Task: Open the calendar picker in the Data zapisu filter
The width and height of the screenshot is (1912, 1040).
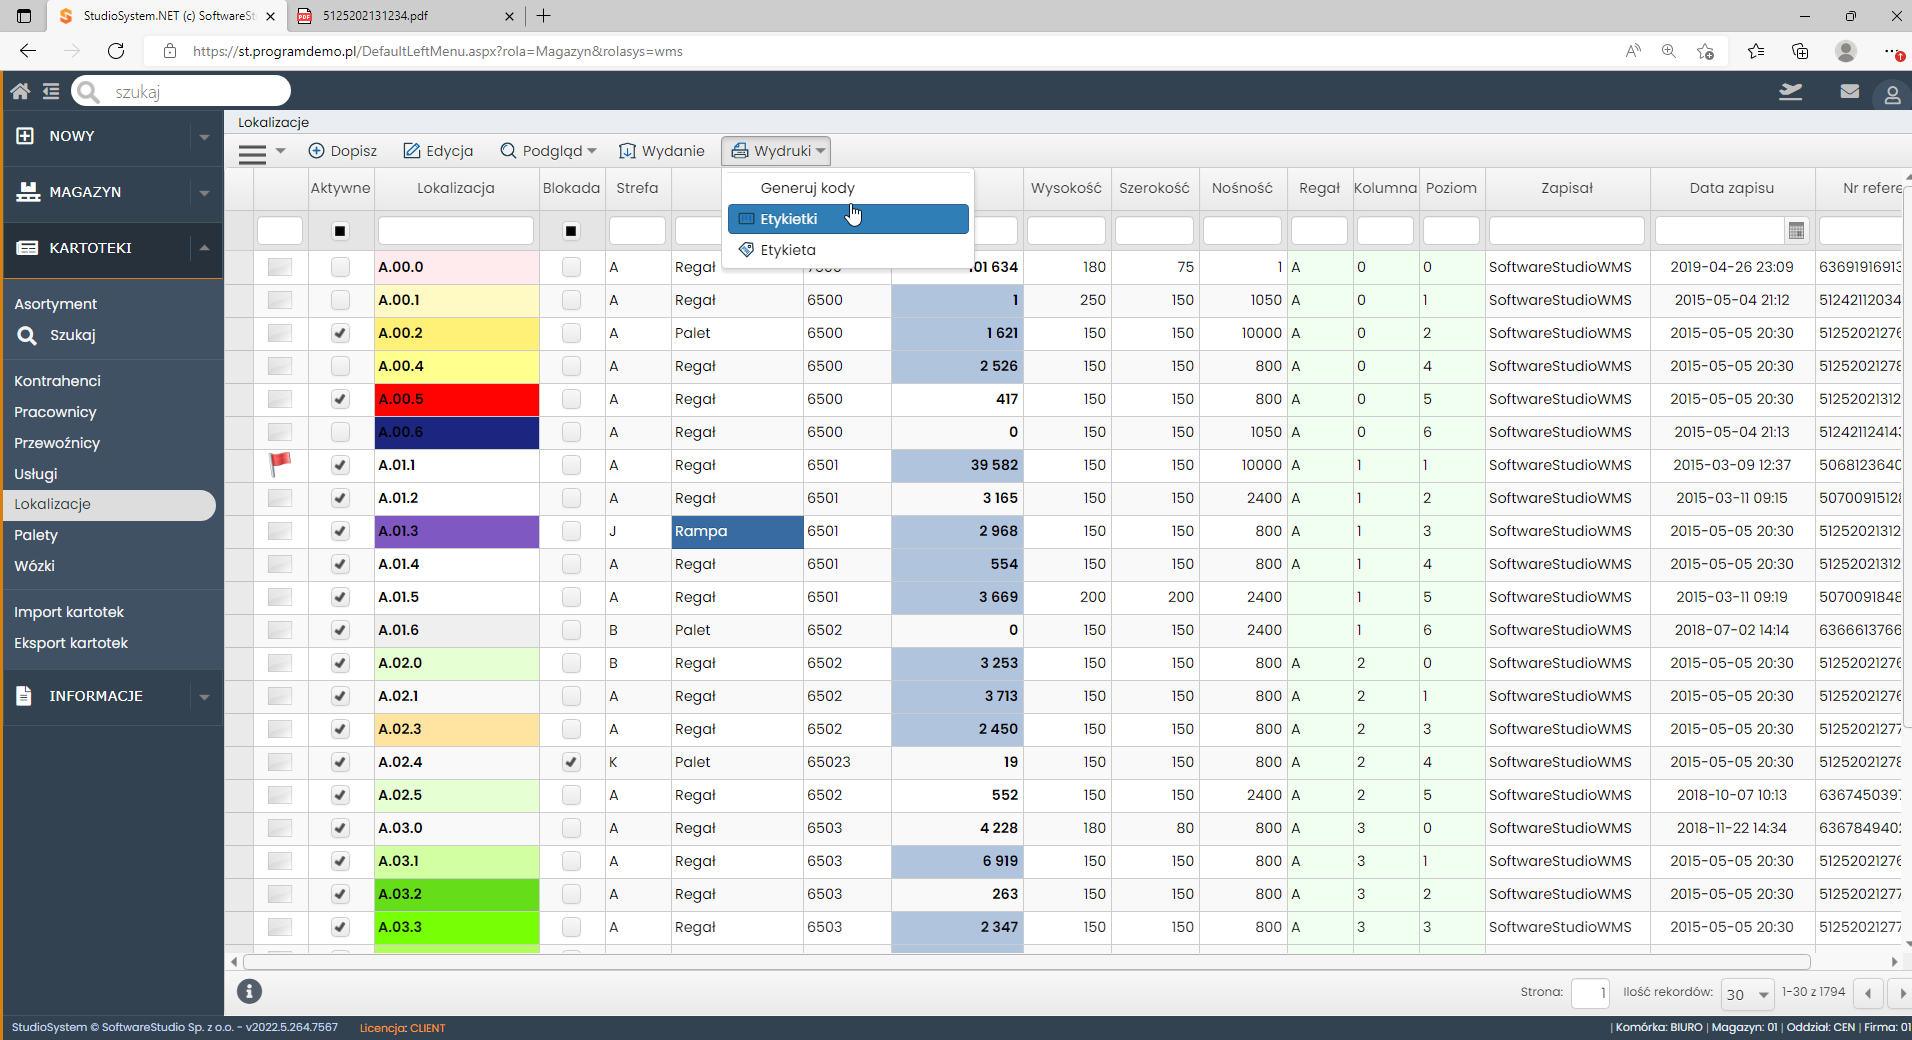Action: click(1796, 231)
